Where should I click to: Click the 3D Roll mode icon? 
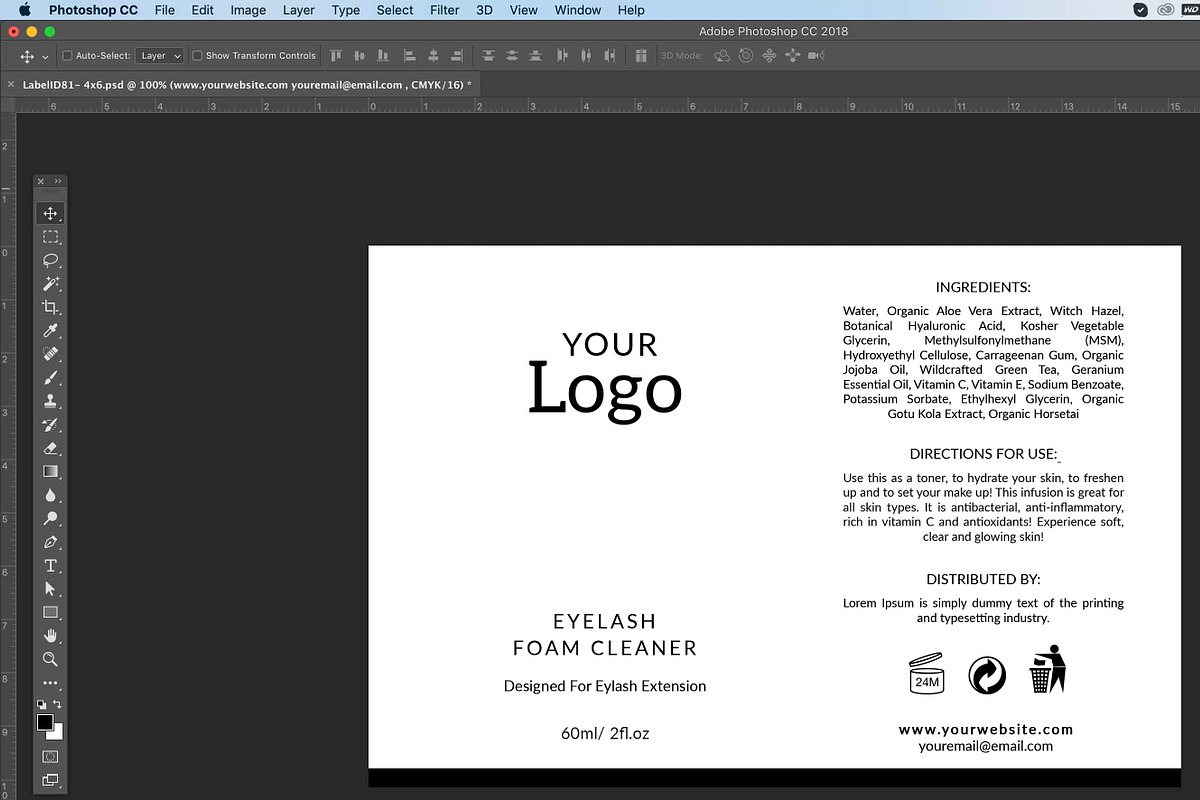tap(746, 56)
